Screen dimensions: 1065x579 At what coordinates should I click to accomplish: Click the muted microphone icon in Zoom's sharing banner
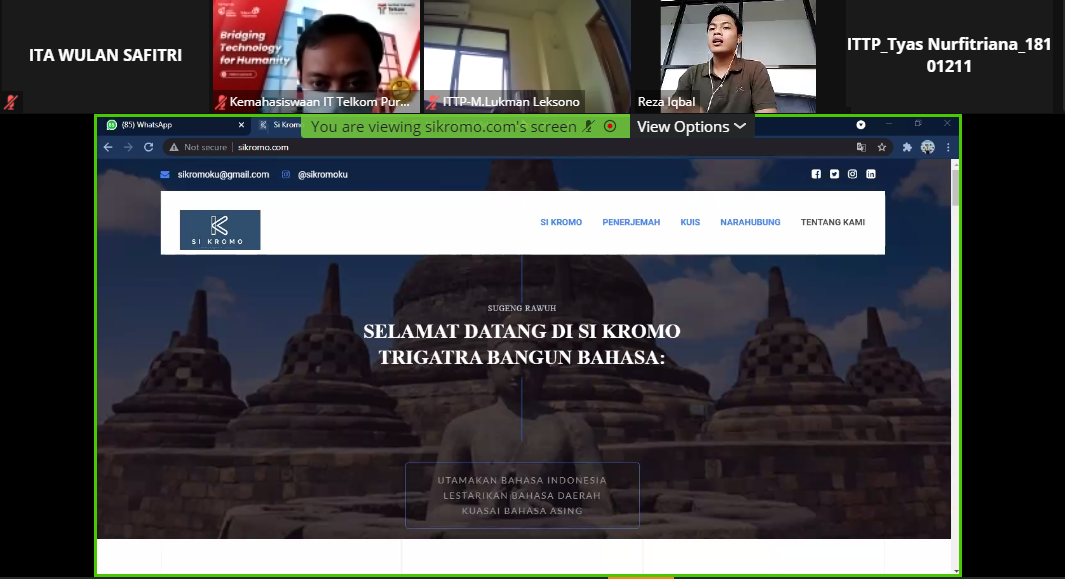tap(589, 126)
